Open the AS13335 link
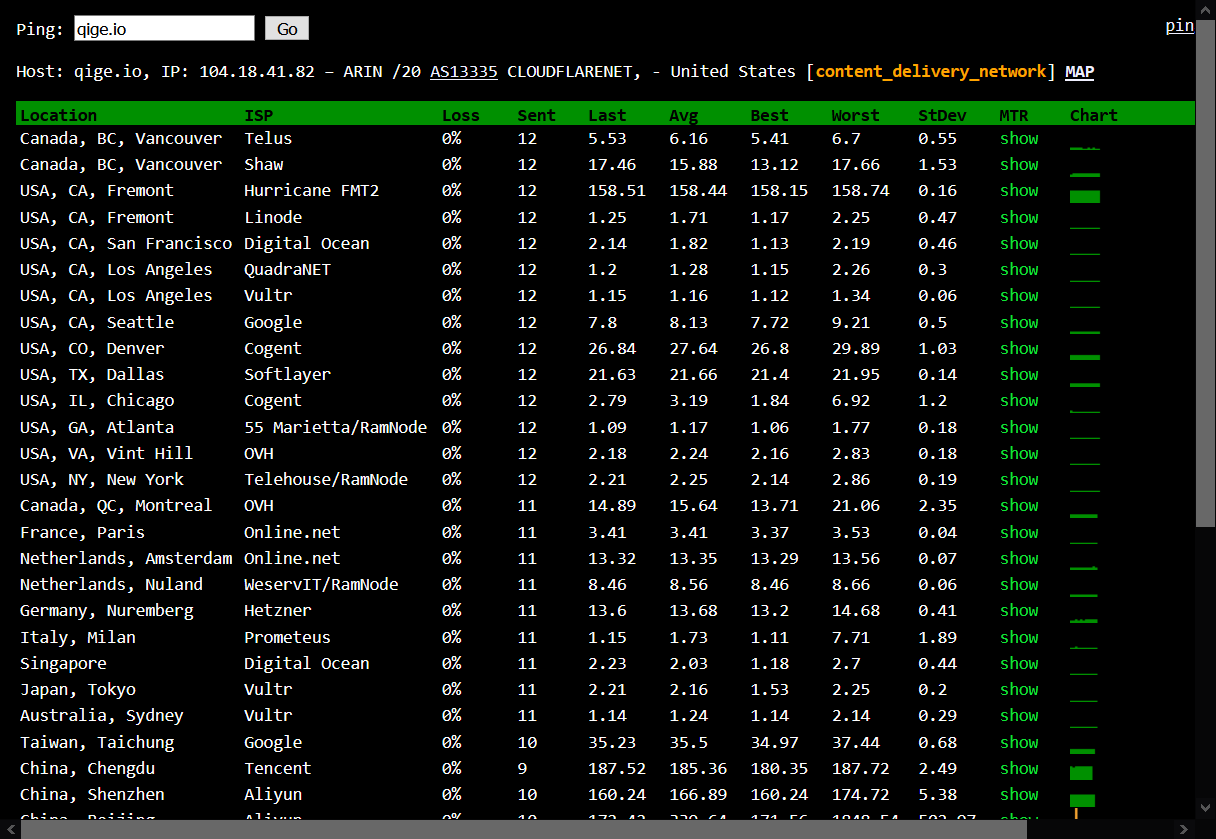The width and height of the screenshot is (1216, 839). 464,72
